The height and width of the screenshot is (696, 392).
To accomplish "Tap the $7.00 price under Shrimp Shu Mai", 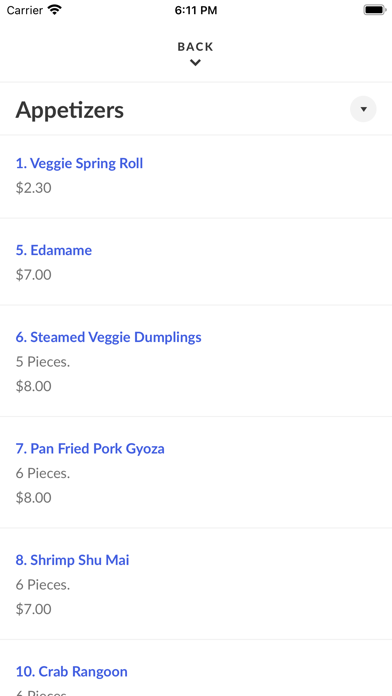I will coord(34,609).
